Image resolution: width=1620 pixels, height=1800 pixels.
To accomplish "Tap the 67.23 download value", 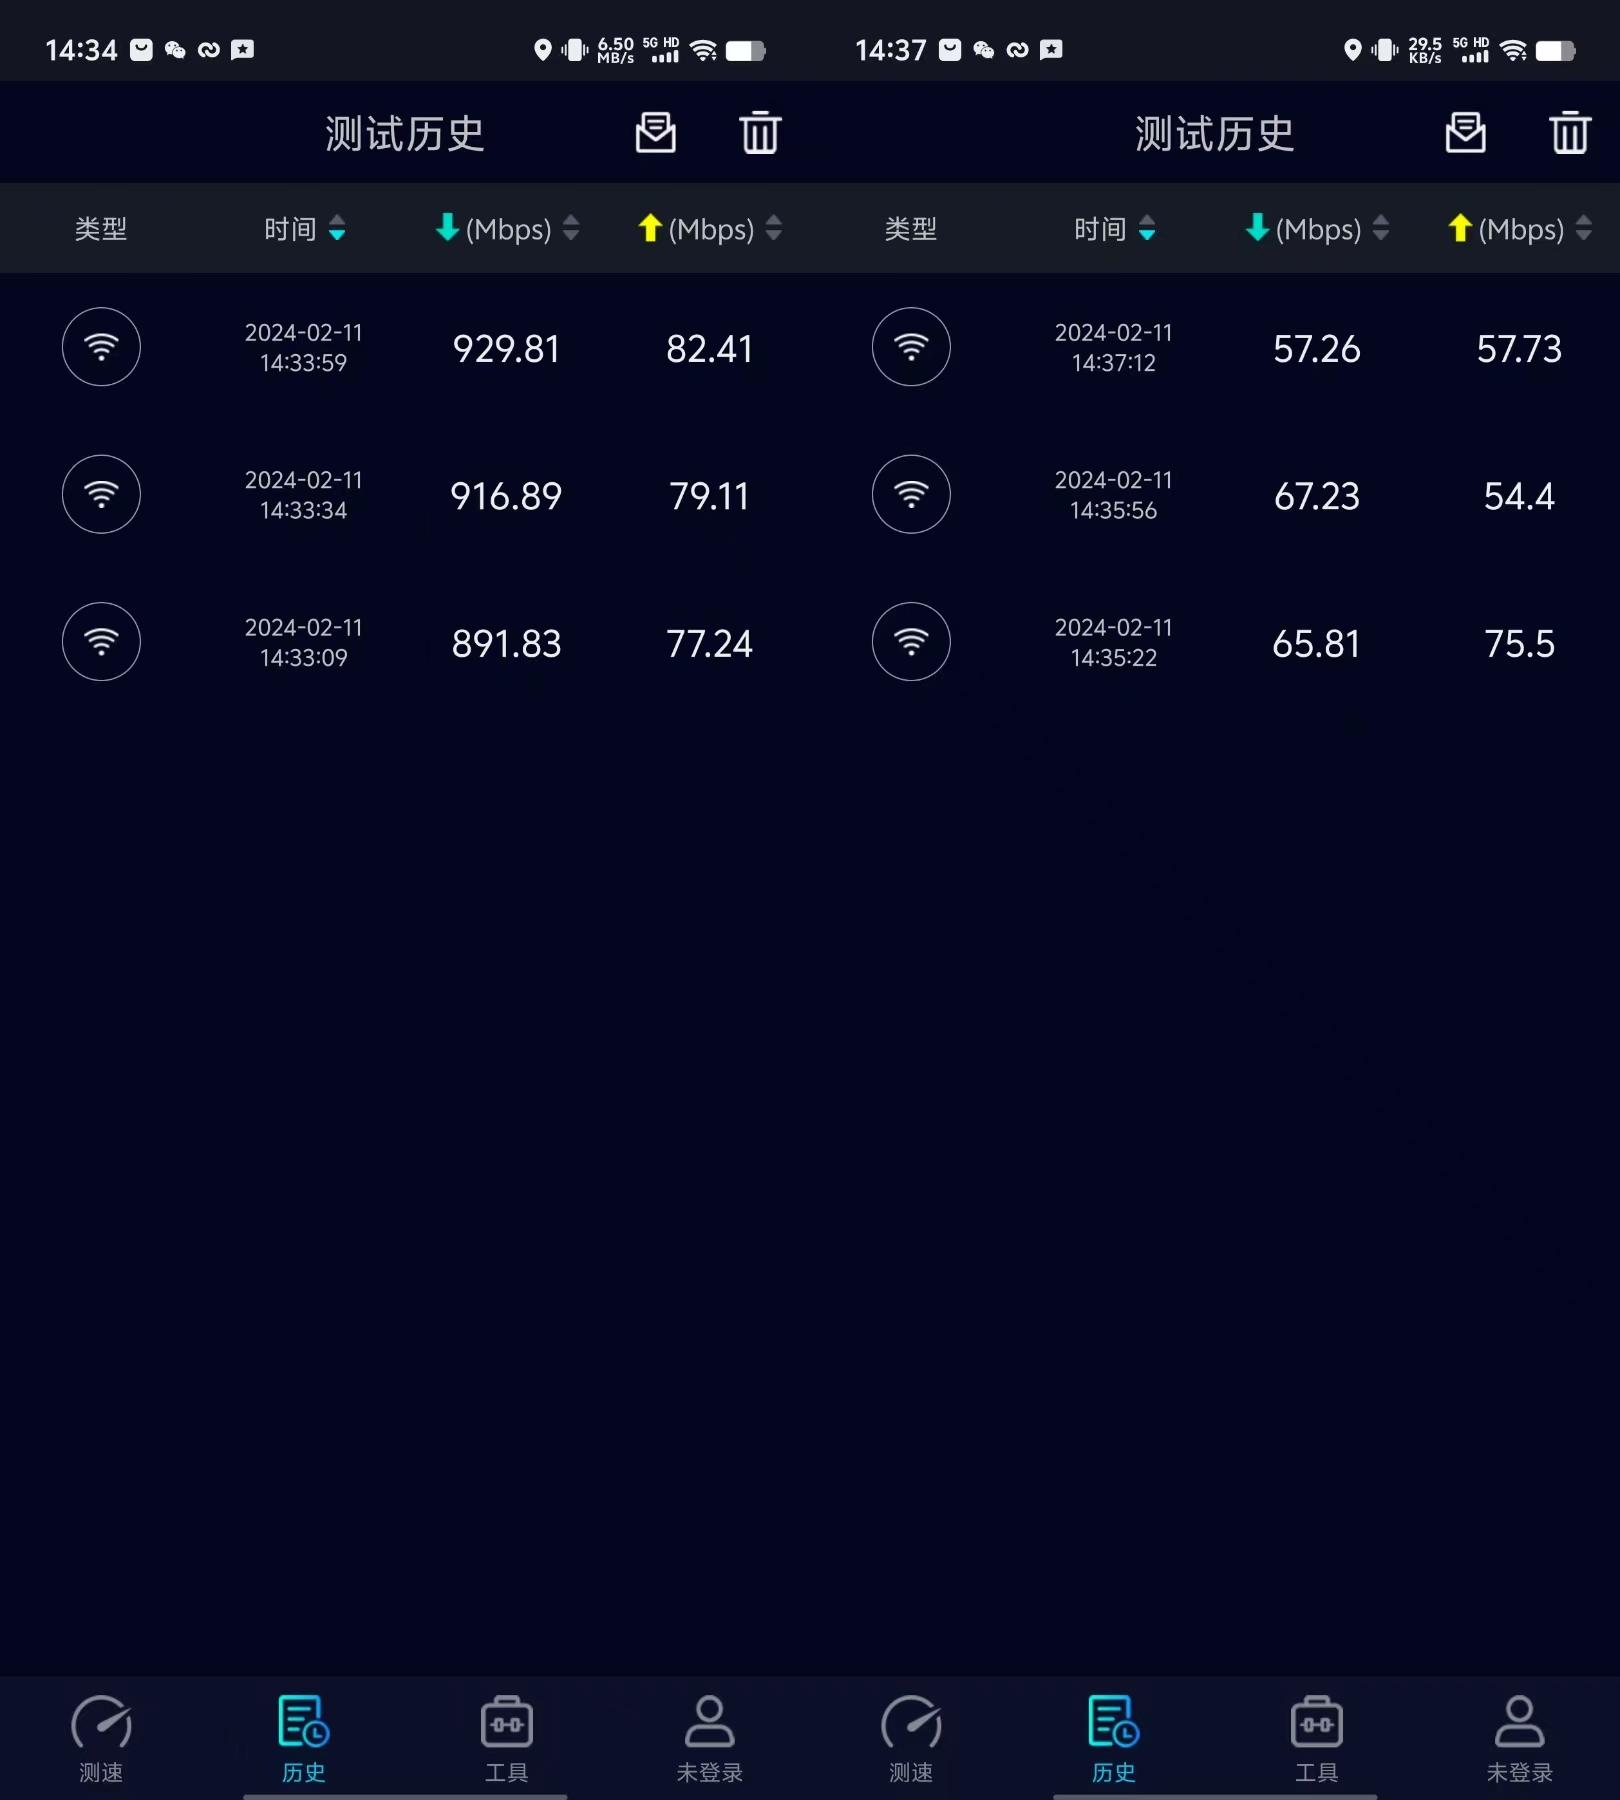I will tap(1317, 496).
